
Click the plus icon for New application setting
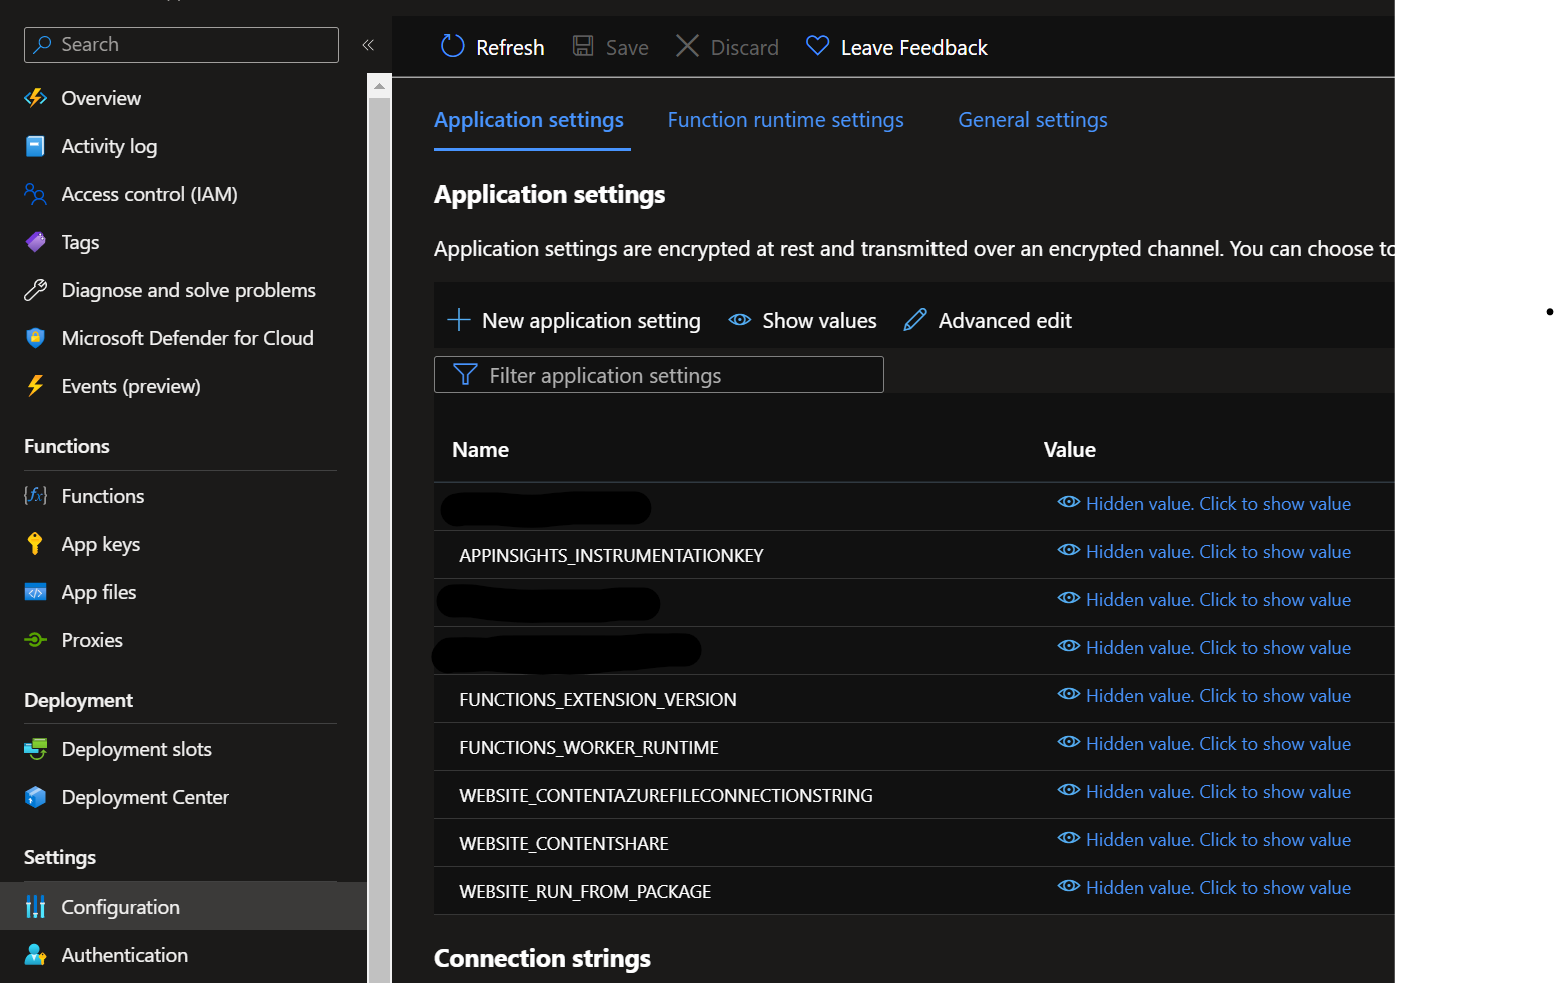click(x=459, y=320)
